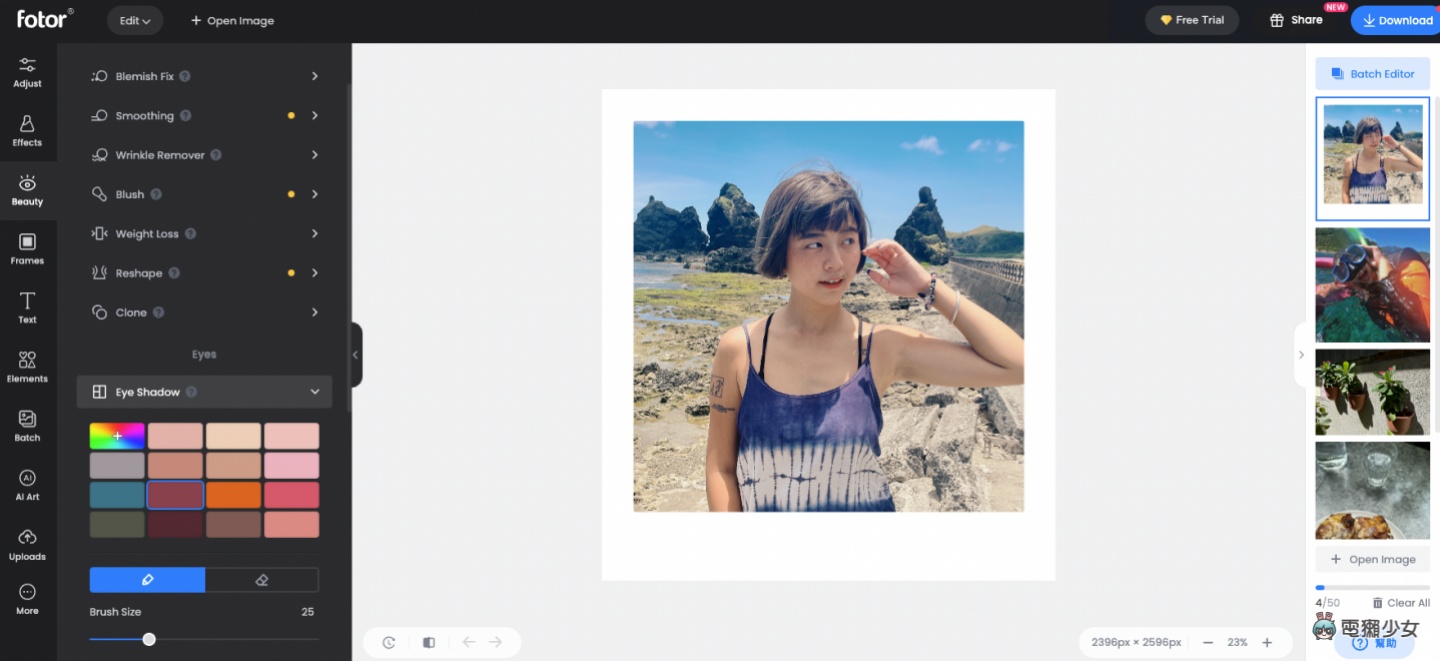1440x661 pixels.
Task: Open the Uploads panel
Action: [x=27, y=543]
